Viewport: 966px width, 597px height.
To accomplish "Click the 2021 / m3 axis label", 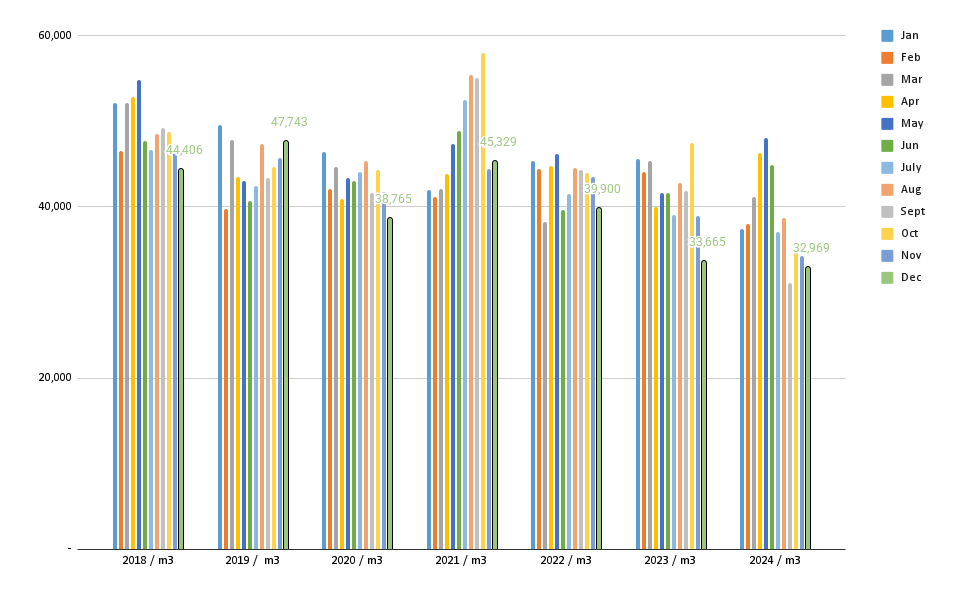I will click(461, 561).
